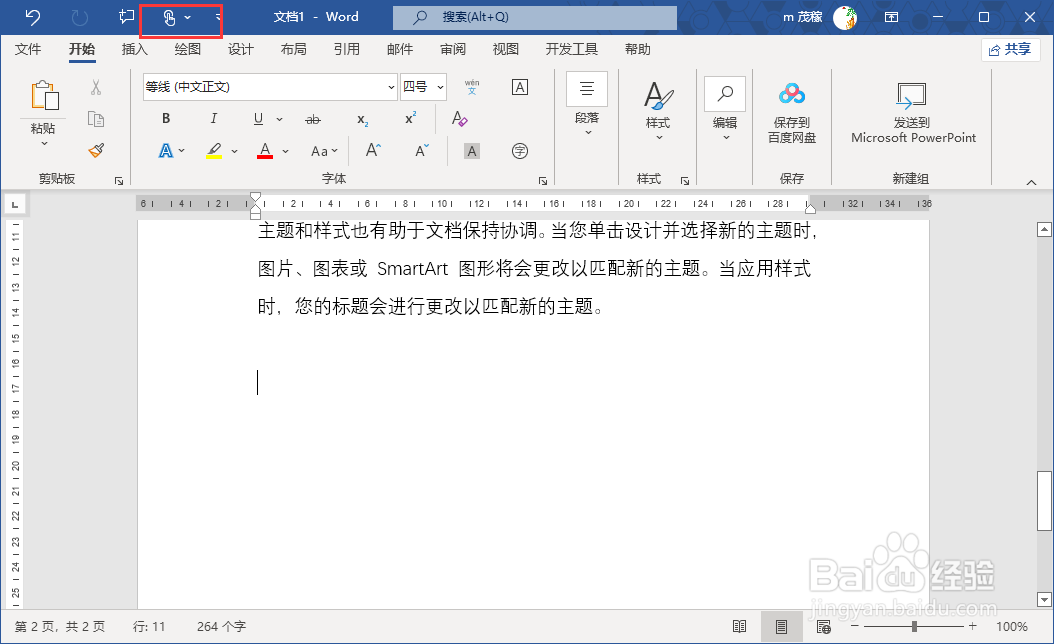
Task: Select the Format Painter tool
Action: (x=96, y=150)
